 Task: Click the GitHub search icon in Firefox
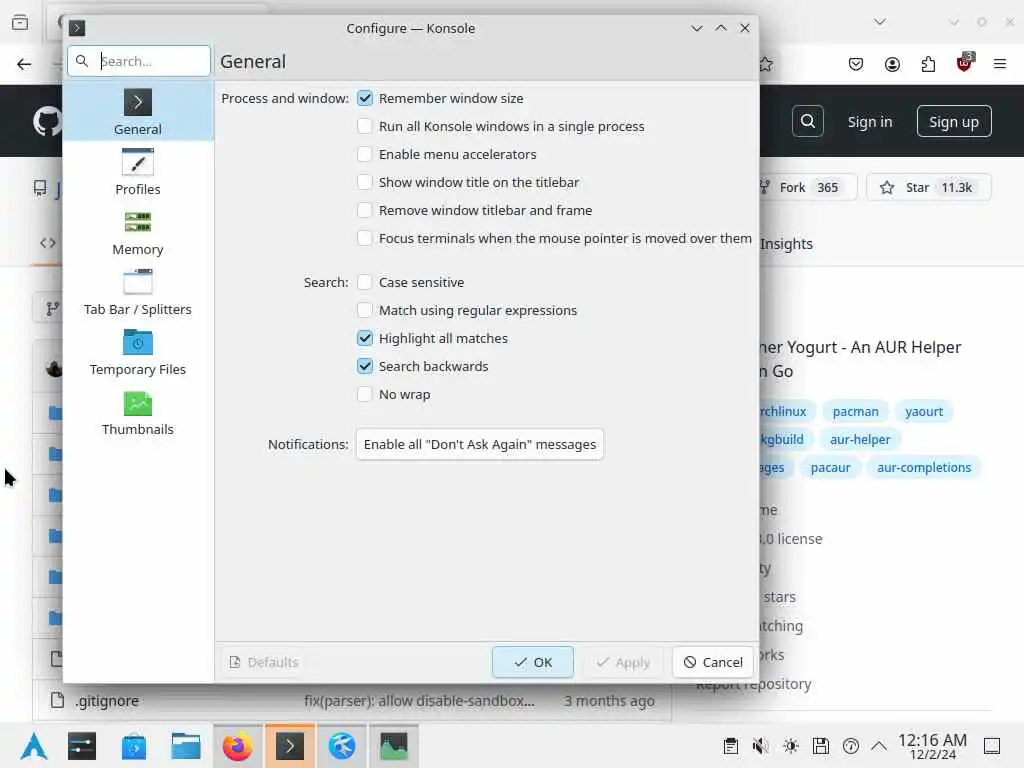tap(808, 121)
